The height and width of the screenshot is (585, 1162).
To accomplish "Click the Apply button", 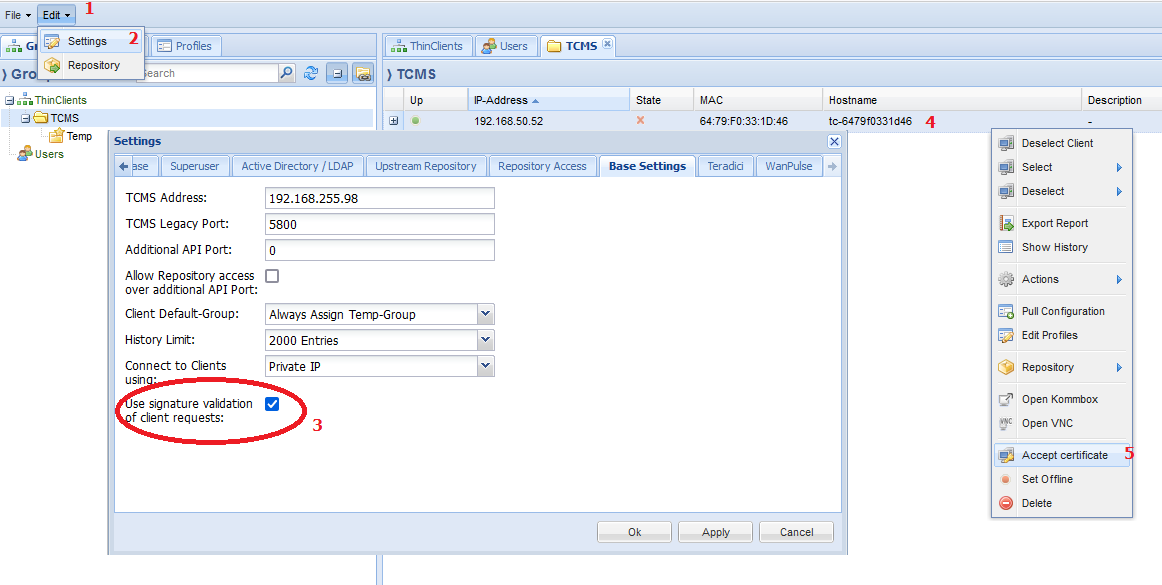I will click(x=715, y=532).
